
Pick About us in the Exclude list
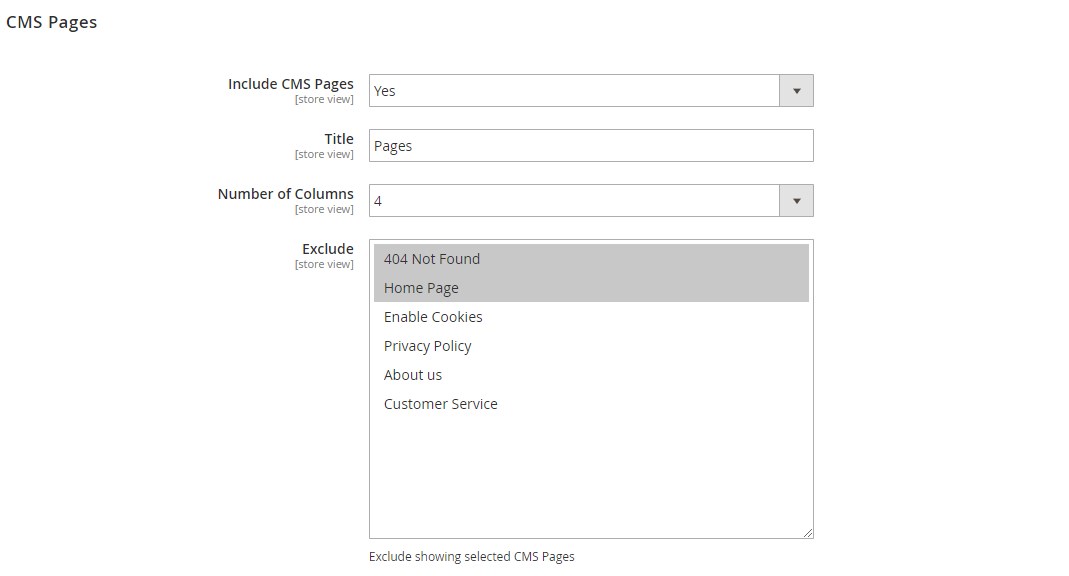tap(413, 375)
